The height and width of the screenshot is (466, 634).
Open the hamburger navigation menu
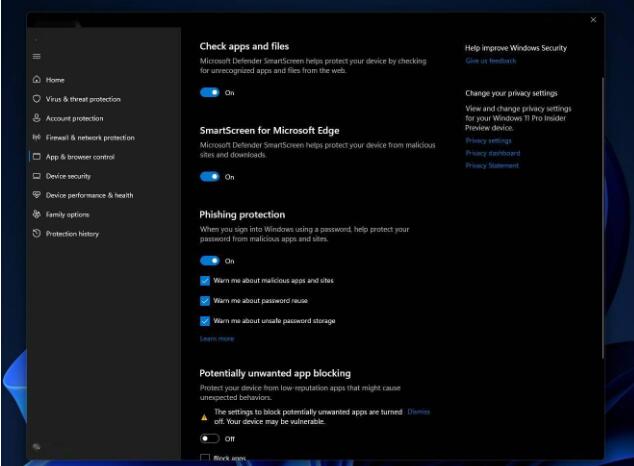coord(37,56)
